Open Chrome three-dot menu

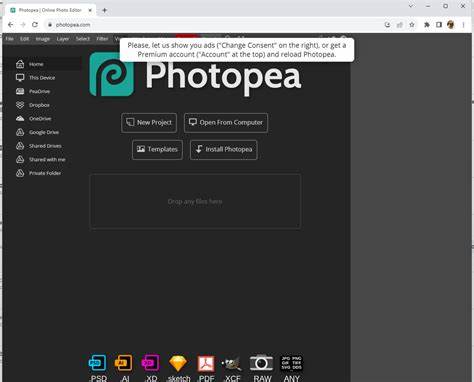(463, 25)
